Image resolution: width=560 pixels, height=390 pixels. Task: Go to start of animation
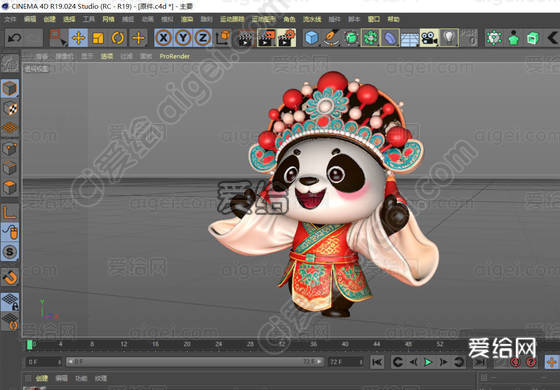[377, 362]
